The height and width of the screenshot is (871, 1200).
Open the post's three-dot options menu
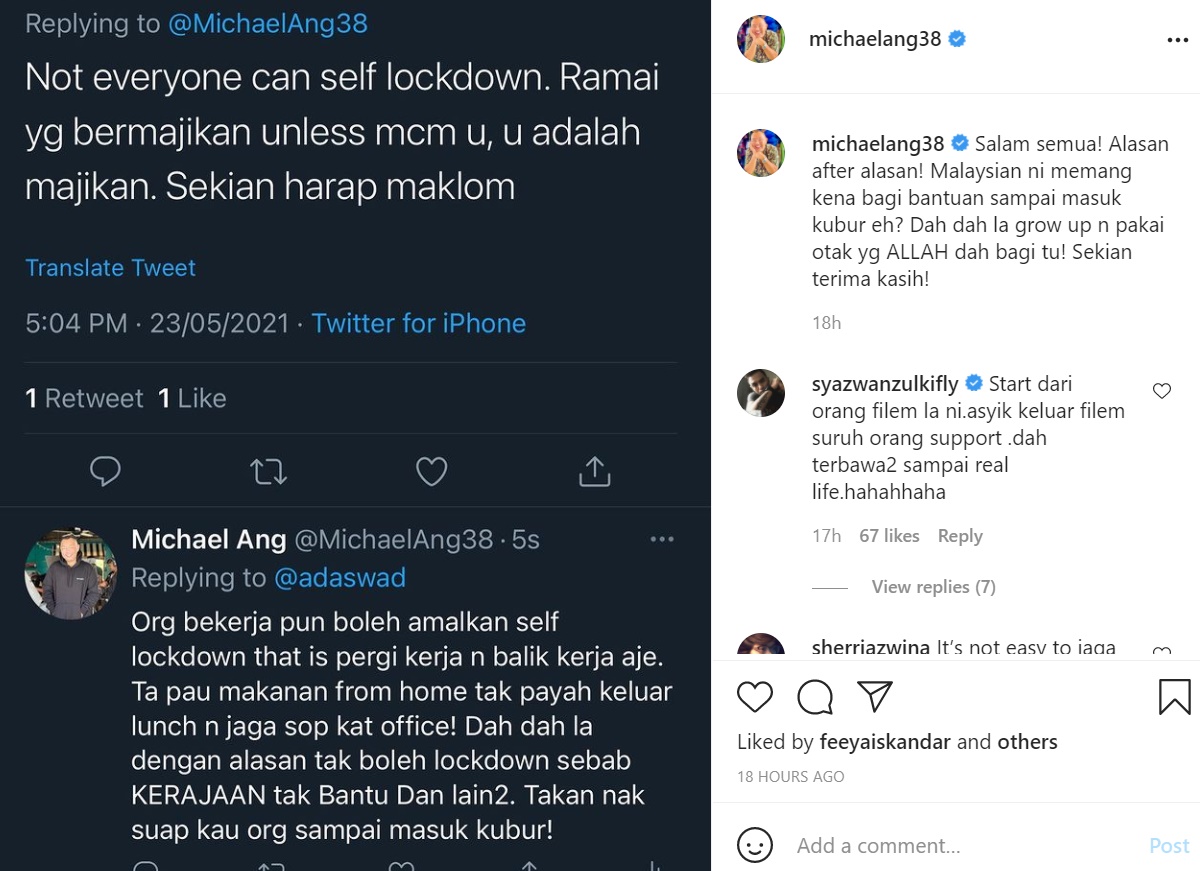click(1176, 41)
